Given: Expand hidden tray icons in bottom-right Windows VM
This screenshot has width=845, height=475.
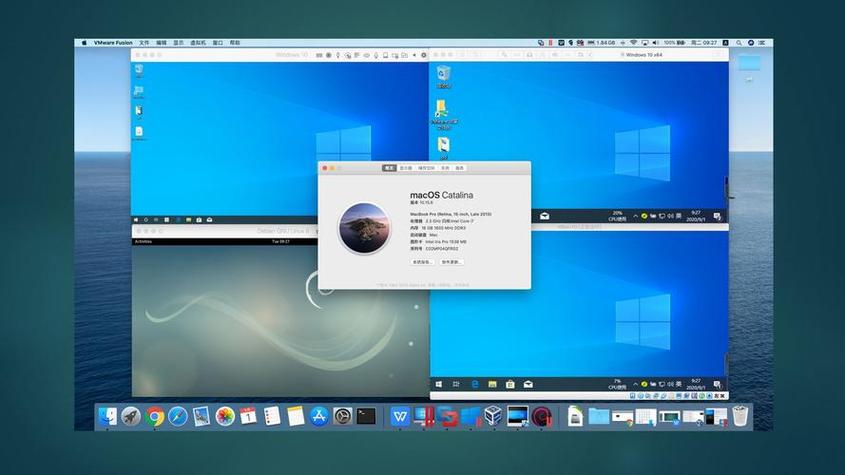Looking at the screenshot, I should point(635,384).
